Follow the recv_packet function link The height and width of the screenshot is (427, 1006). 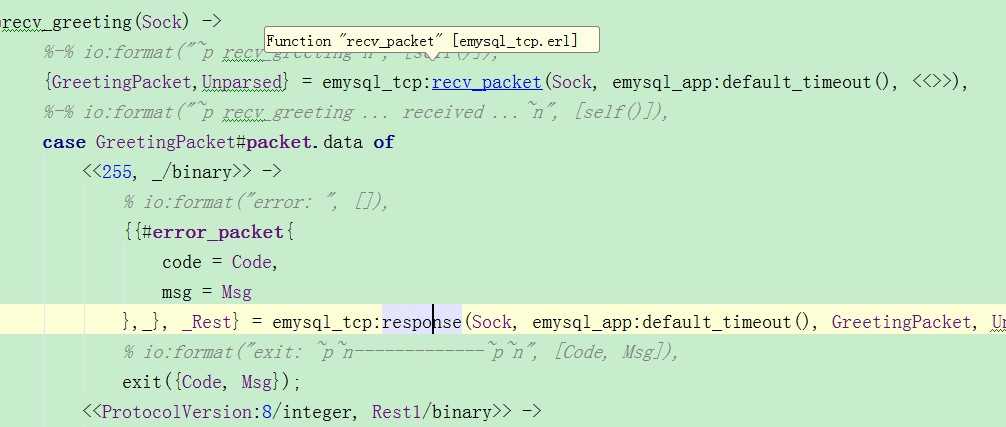pos(487,83)
